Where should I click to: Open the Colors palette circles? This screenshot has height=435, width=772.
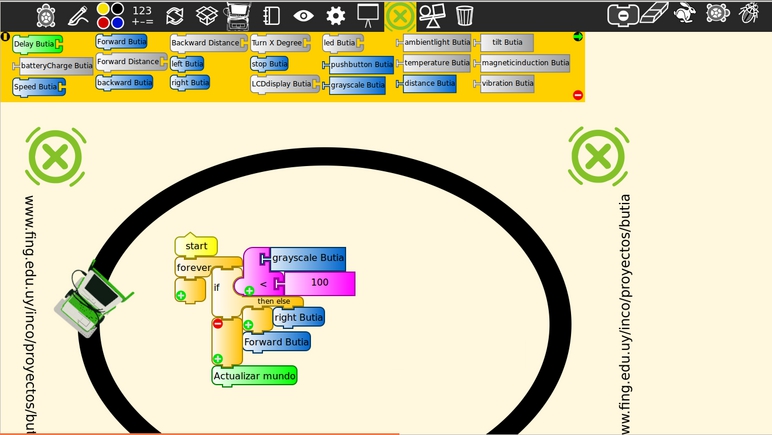110,16
